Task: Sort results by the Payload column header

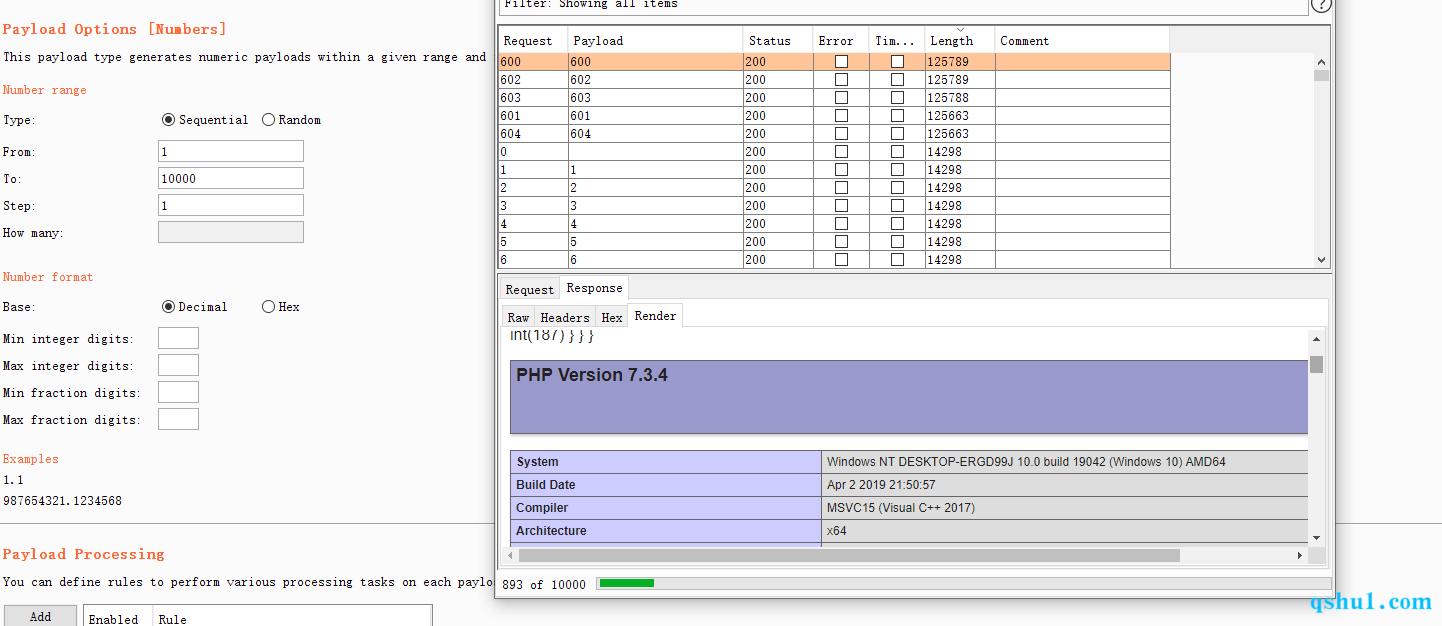Action: [x=655, y=40]
